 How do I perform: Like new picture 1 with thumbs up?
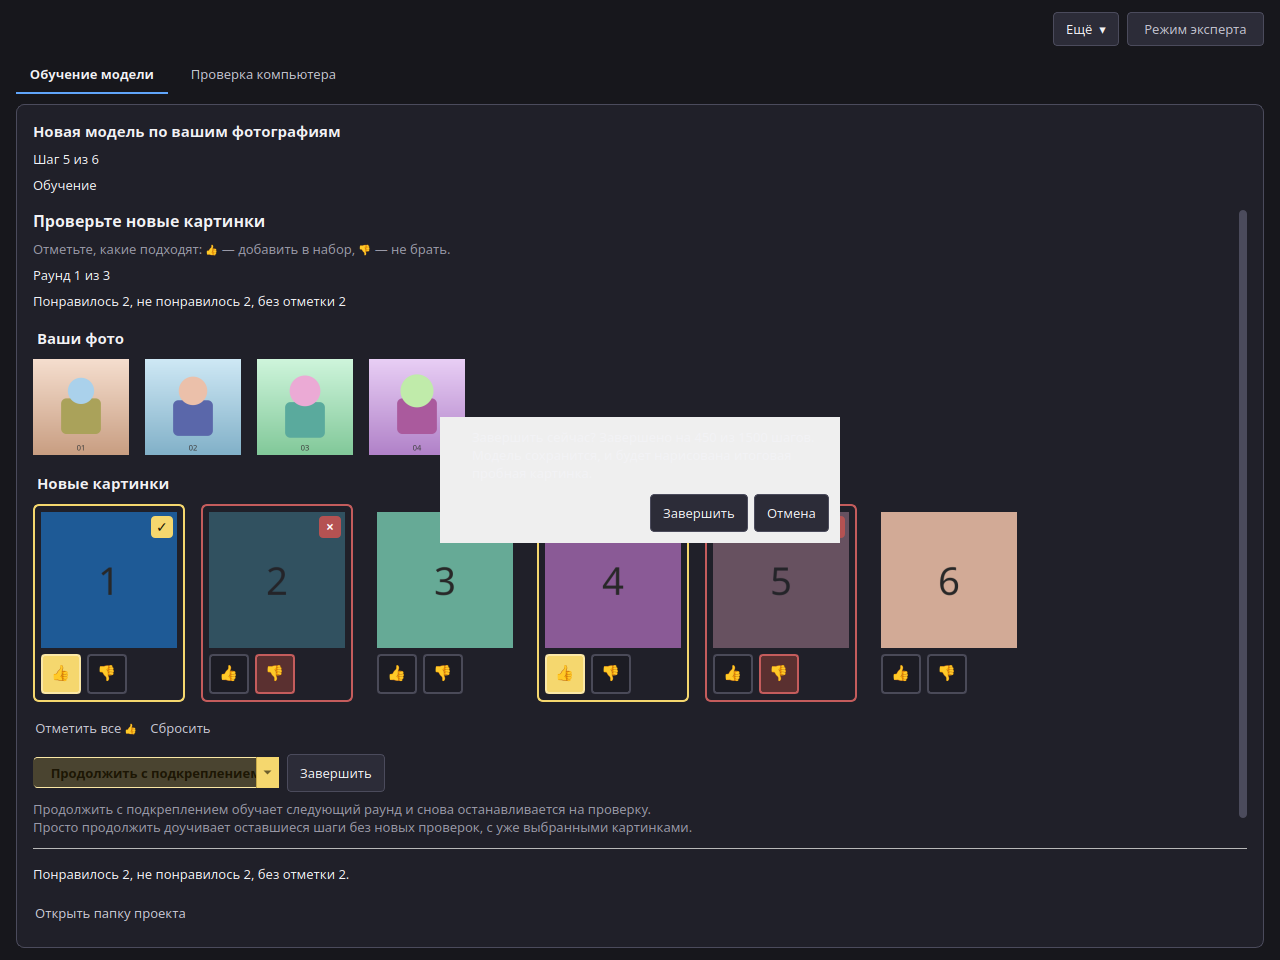(x=61, y=674)
